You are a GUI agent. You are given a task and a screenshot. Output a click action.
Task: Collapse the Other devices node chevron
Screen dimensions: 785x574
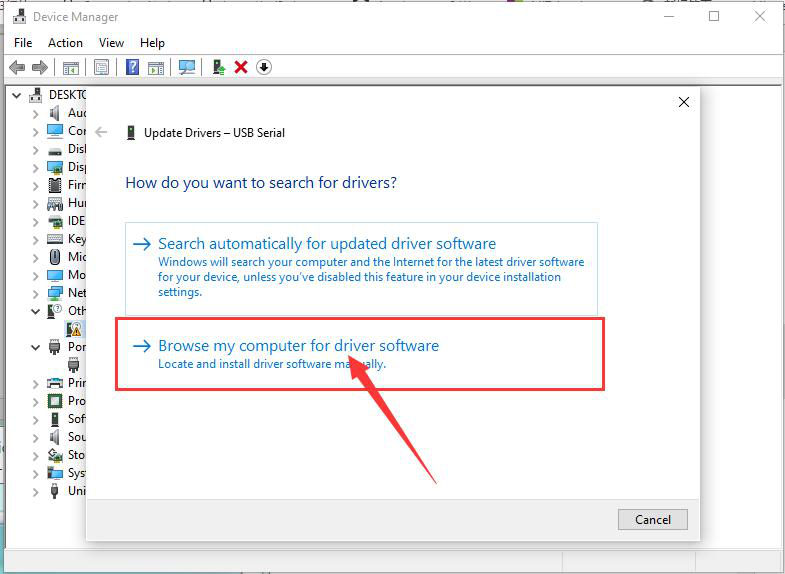tap(35, 311)
